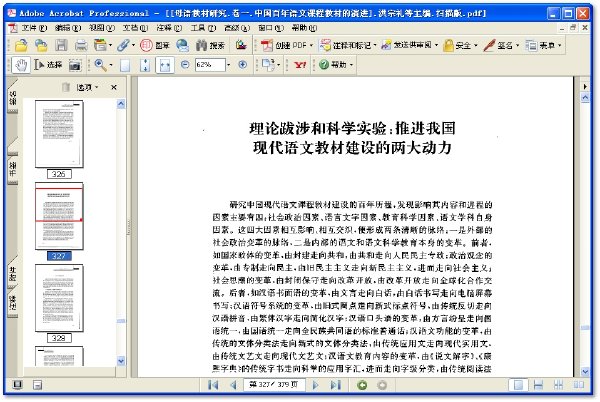Jump to the last page

point(336,385)
